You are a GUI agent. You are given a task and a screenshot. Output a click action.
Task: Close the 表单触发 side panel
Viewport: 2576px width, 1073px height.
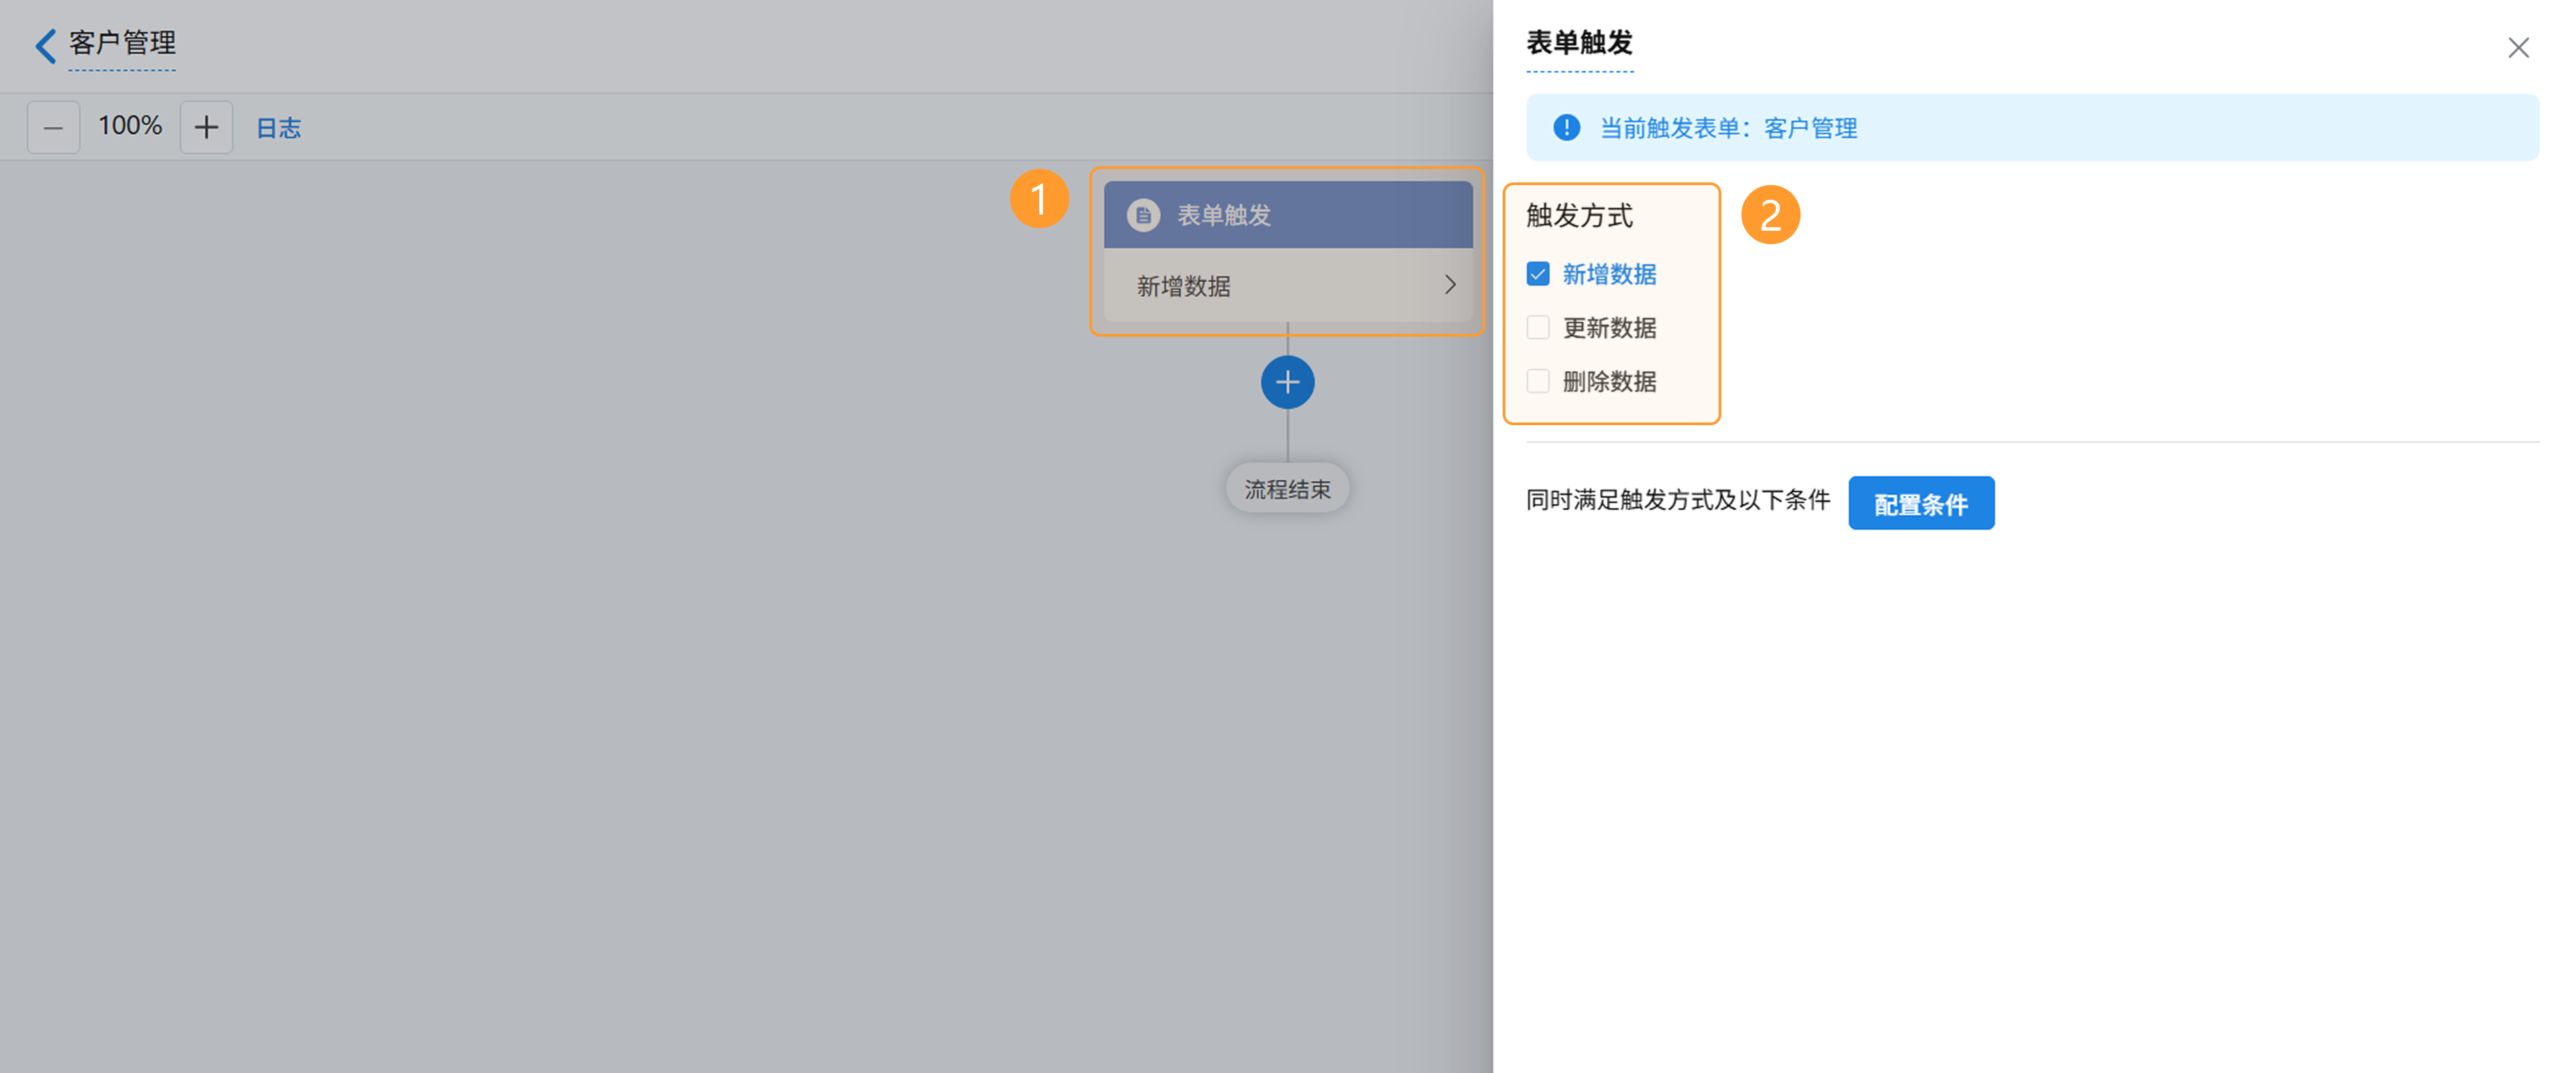(x=2517, y=47)
